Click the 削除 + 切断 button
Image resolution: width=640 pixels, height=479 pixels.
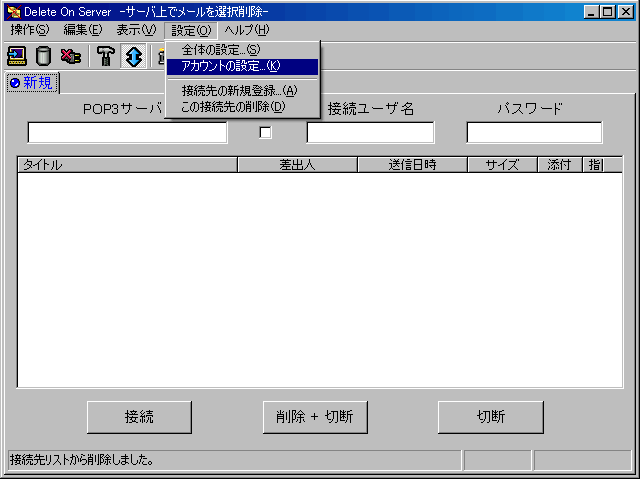click(315, 417)
